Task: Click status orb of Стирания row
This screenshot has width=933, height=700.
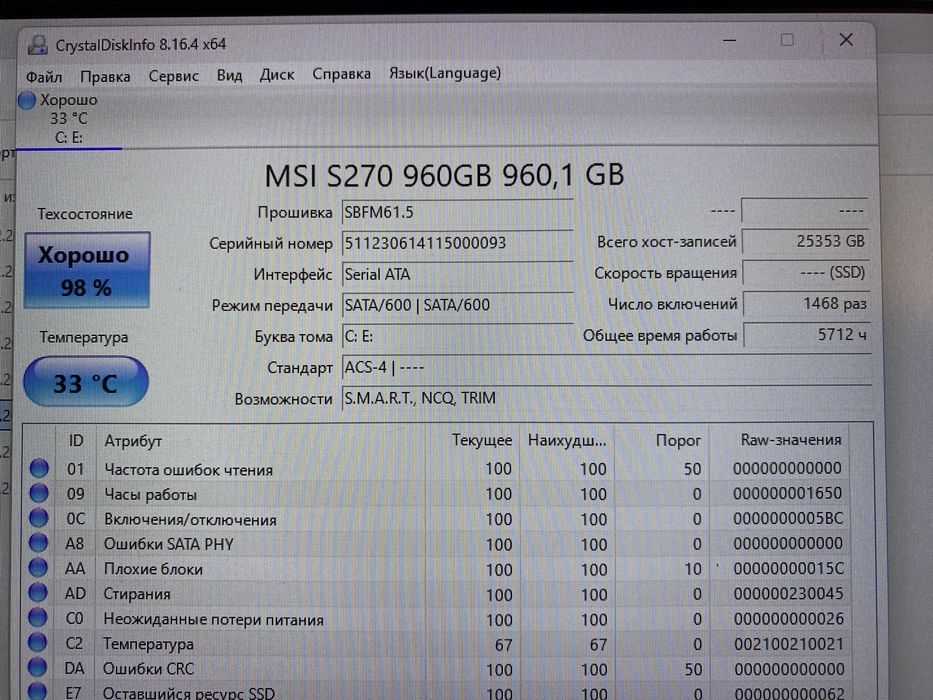Action: 37,593
